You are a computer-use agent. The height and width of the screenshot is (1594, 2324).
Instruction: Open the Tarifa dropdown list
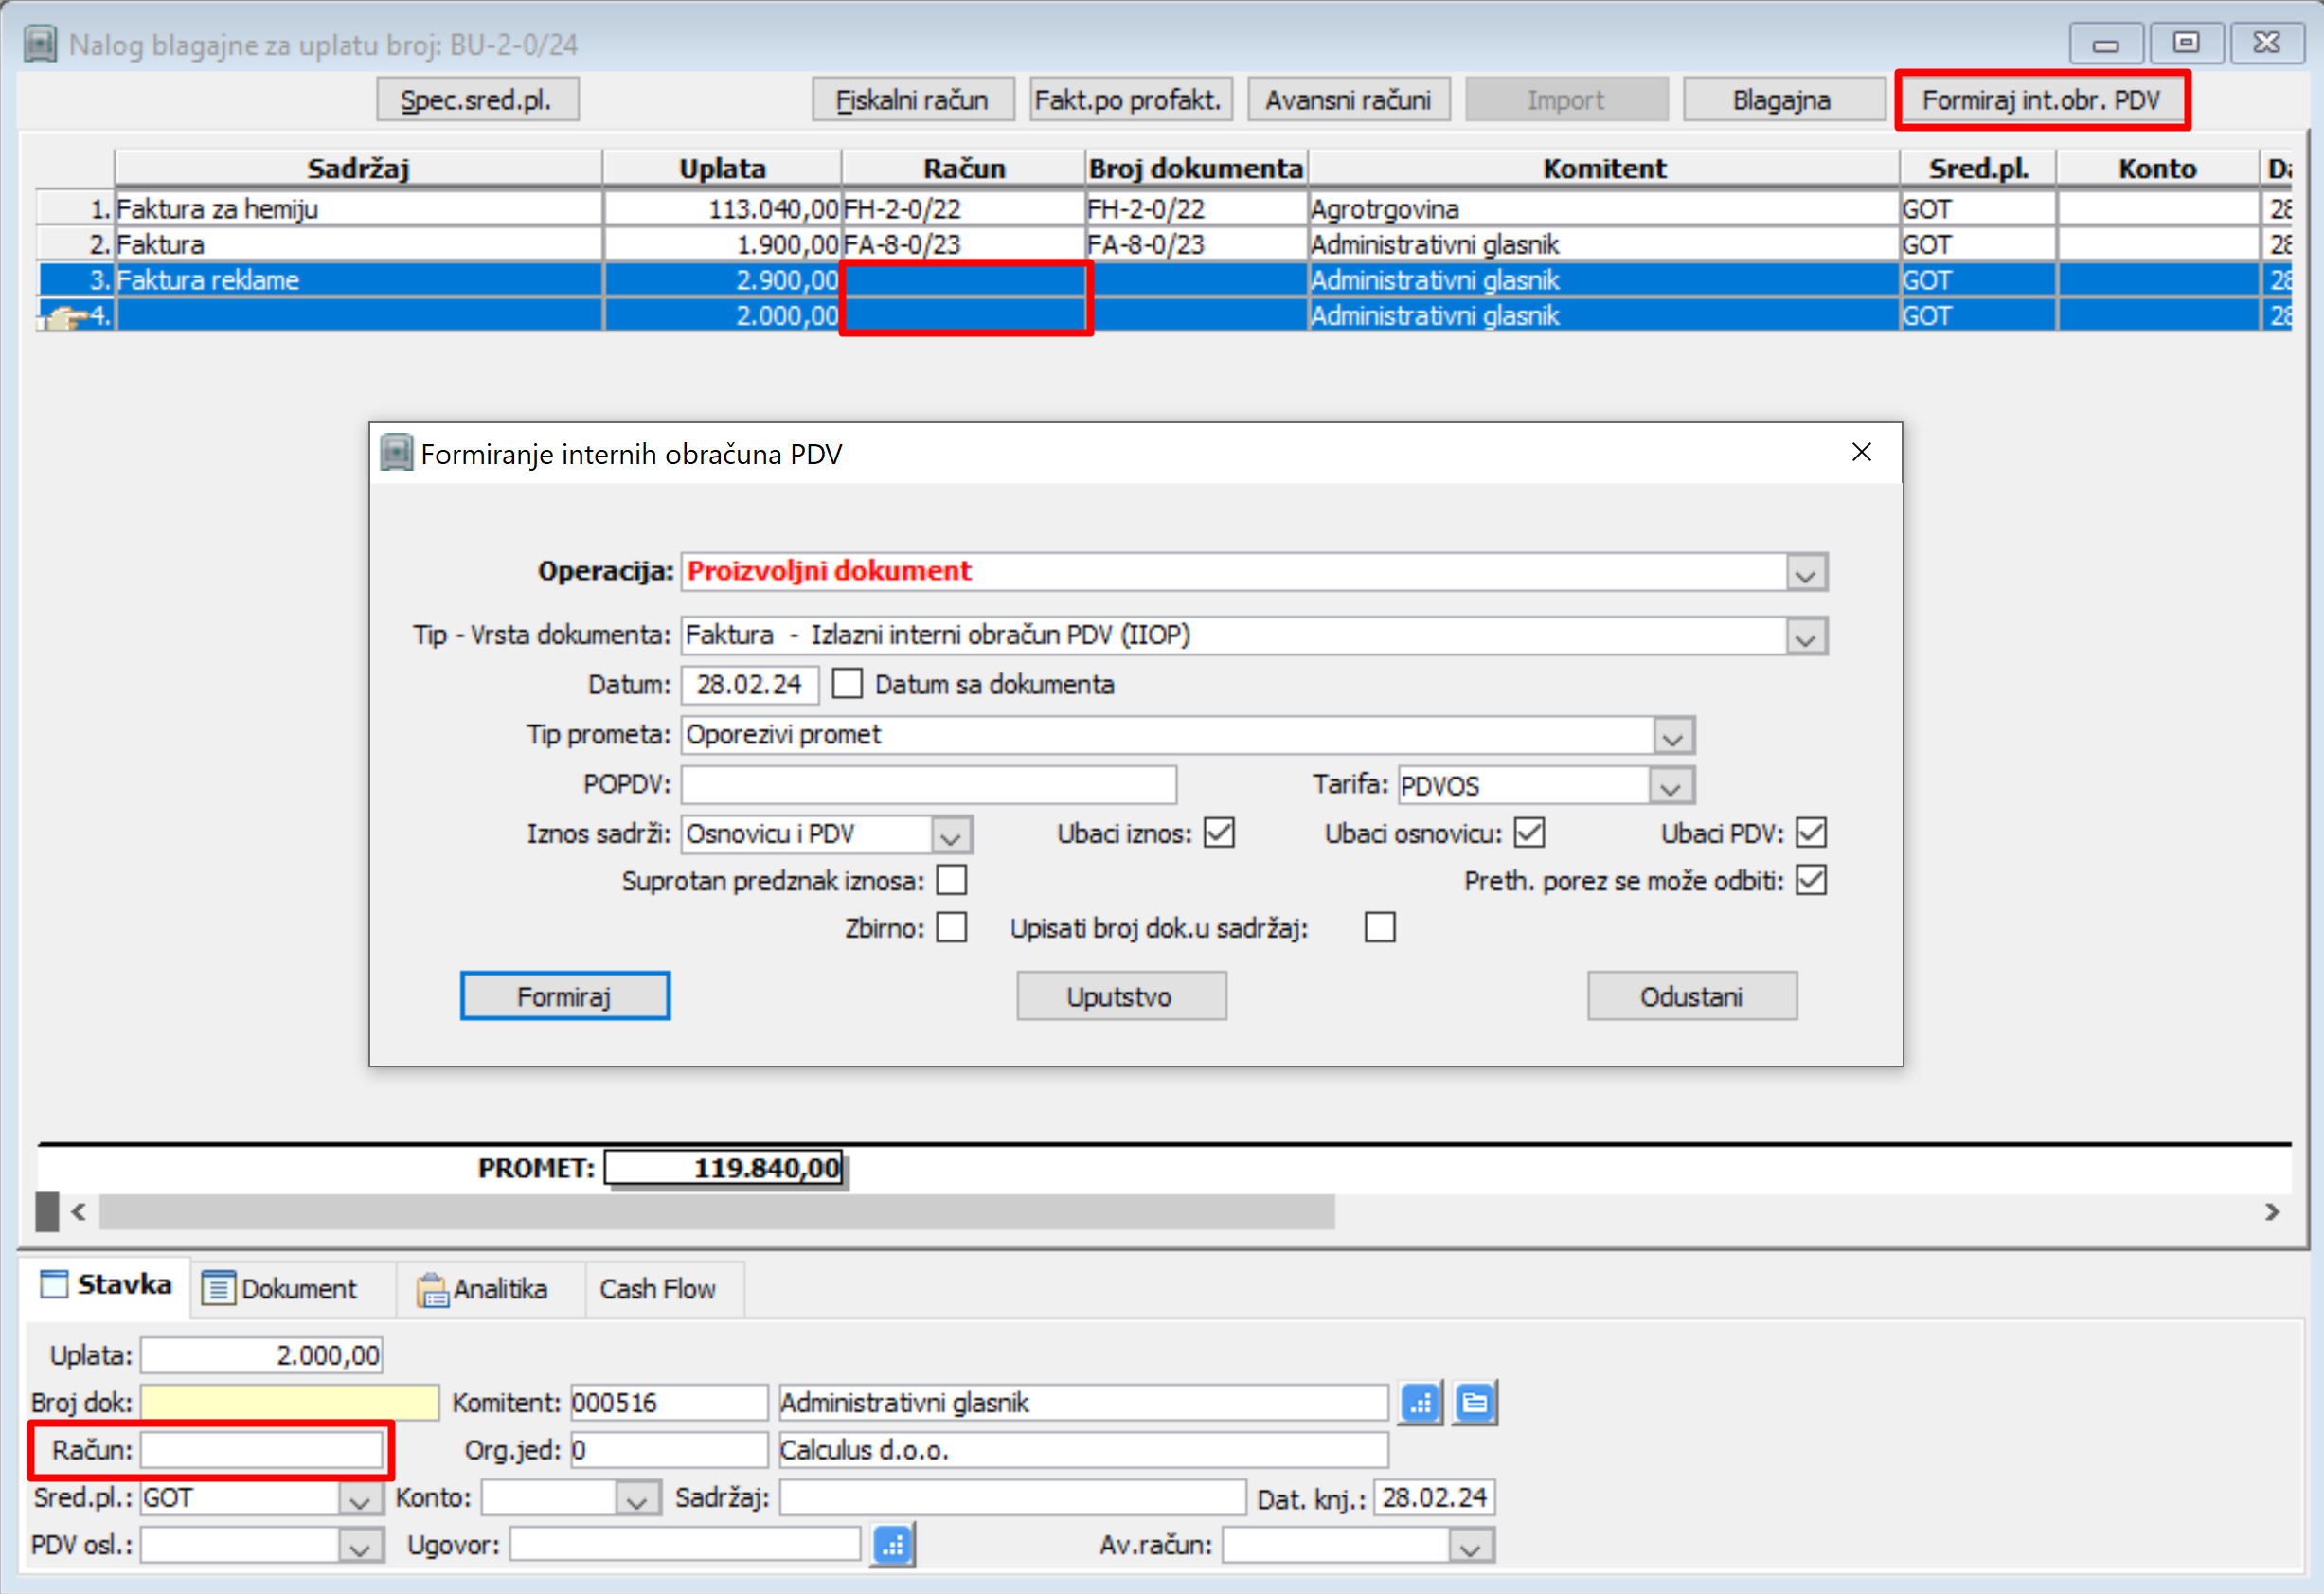pyautogui.click(x=1670, y=786)
